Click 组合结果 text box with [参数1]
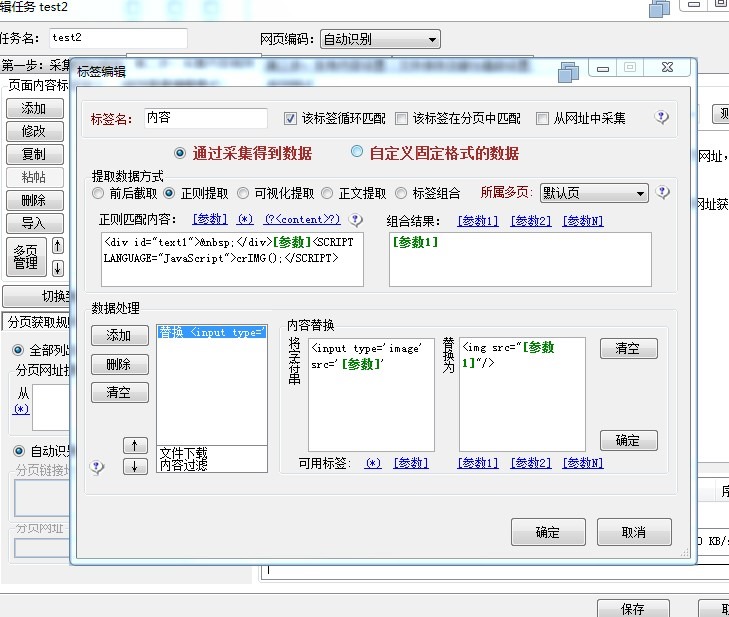 (520, 259)
